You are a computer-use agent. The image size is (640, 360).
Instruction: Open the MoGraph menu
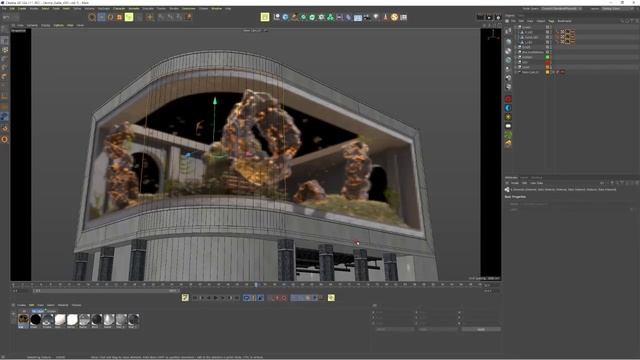pos(103,9)
